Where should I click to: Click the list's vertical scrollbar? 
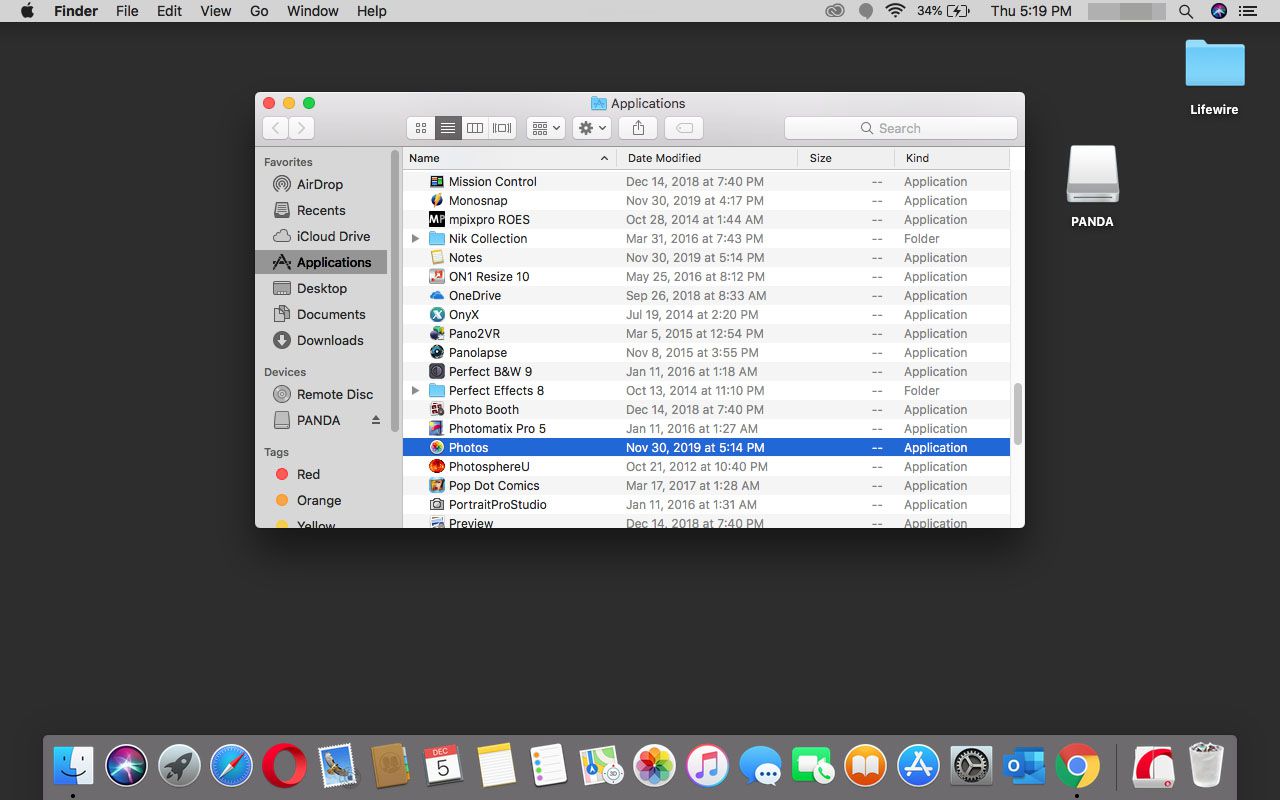(1018, 414)
